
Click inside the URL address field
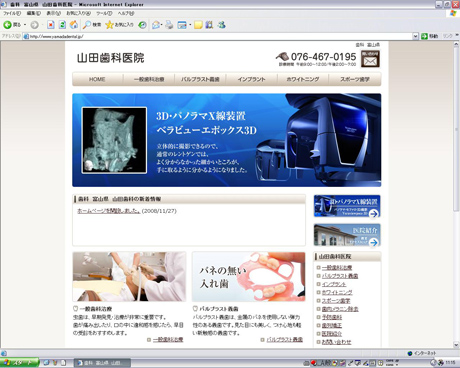pos(220,36)
